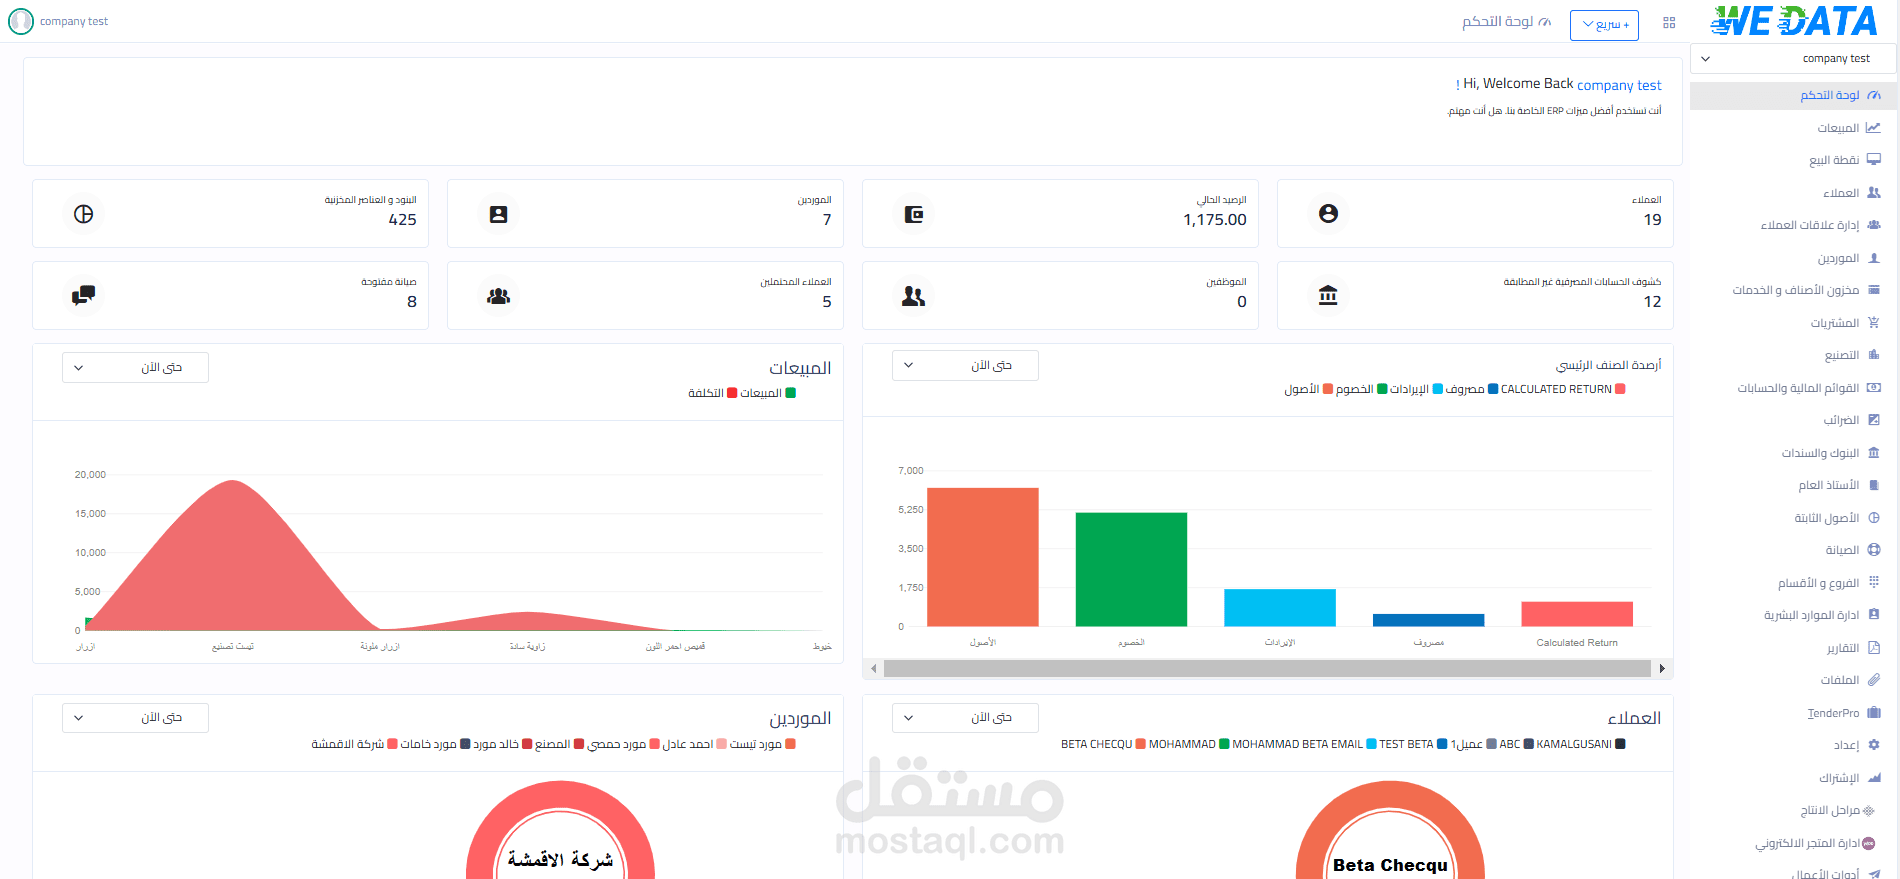The height and width of the screenshot is (879, 1900).
Task: Open حتى الآن dropdown in الموردين panel
Action: 135,717
